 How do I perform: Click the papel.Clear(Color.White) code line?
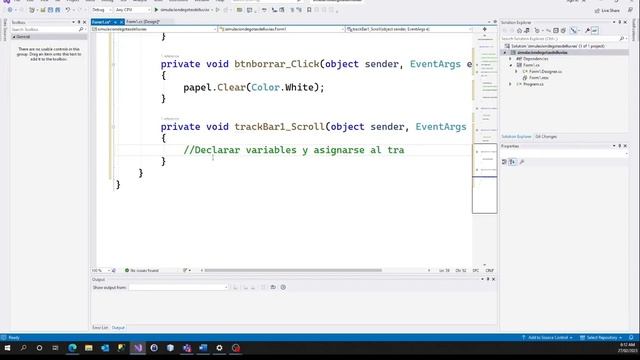tap(253, 87)
